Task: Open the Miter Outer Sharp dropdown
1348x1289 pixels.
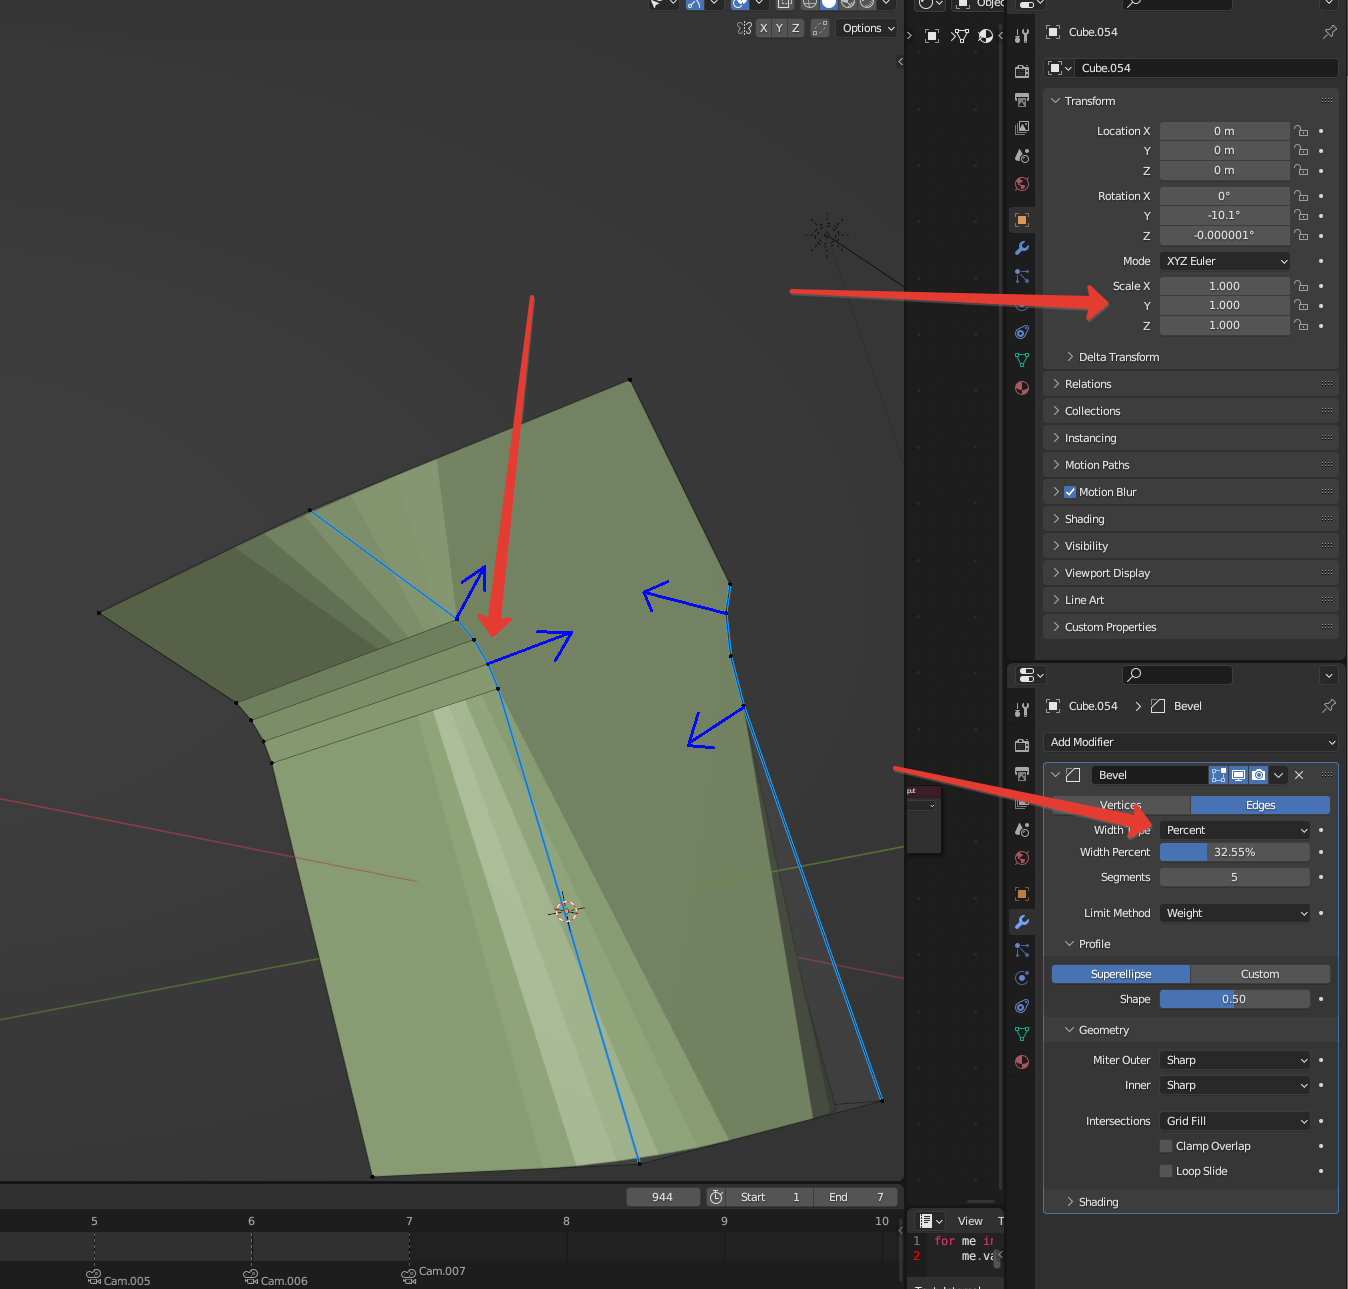Action: tap(1235, 1060)
